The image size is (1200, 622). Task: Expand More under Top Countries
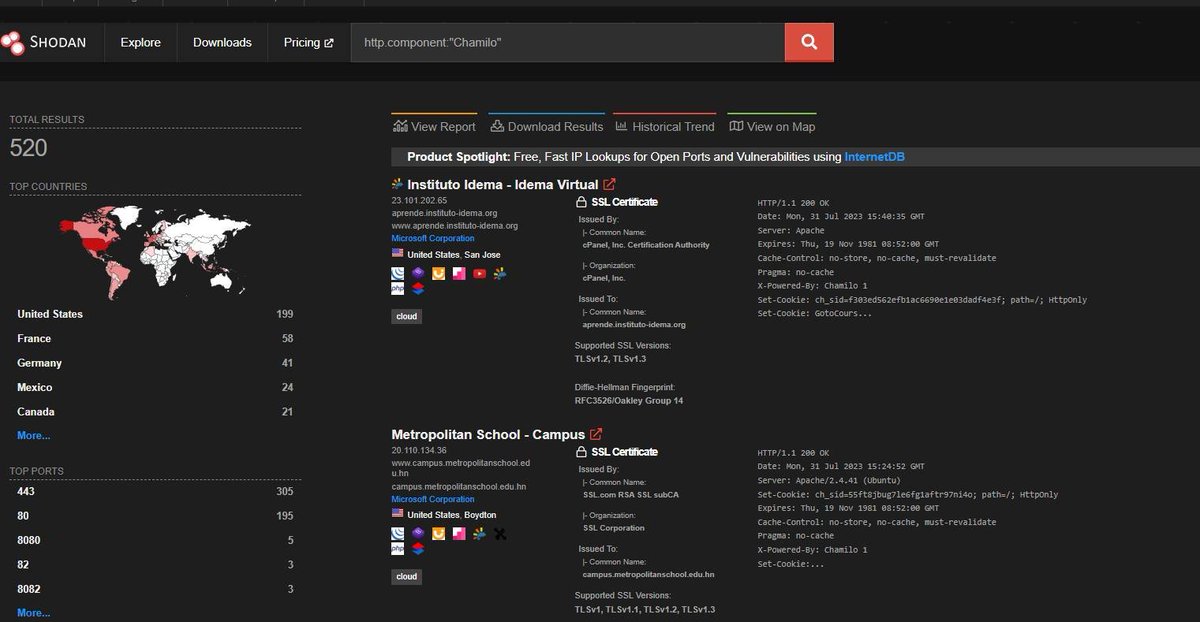[x=34, y=436]
